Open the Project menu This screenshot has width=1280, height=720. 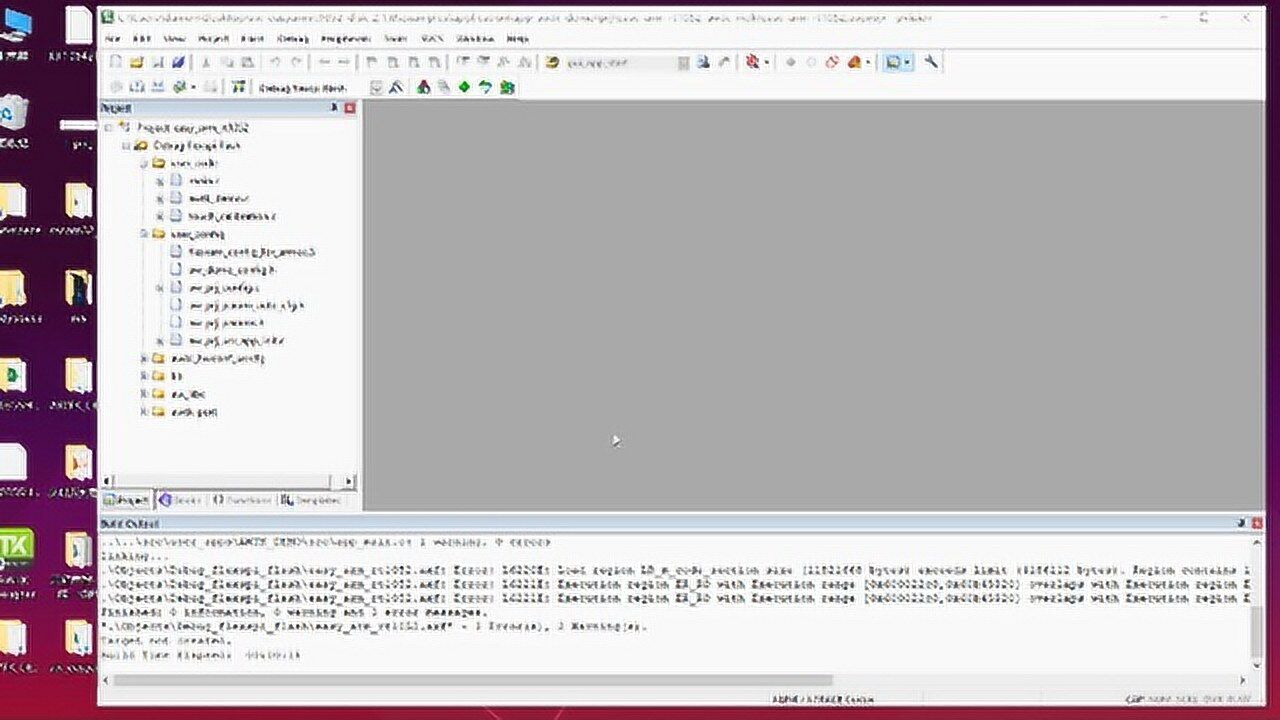tap(212, 38)
